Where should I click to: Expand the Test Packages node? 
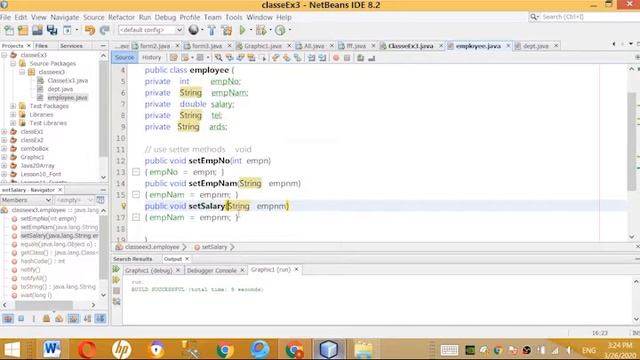13,106
